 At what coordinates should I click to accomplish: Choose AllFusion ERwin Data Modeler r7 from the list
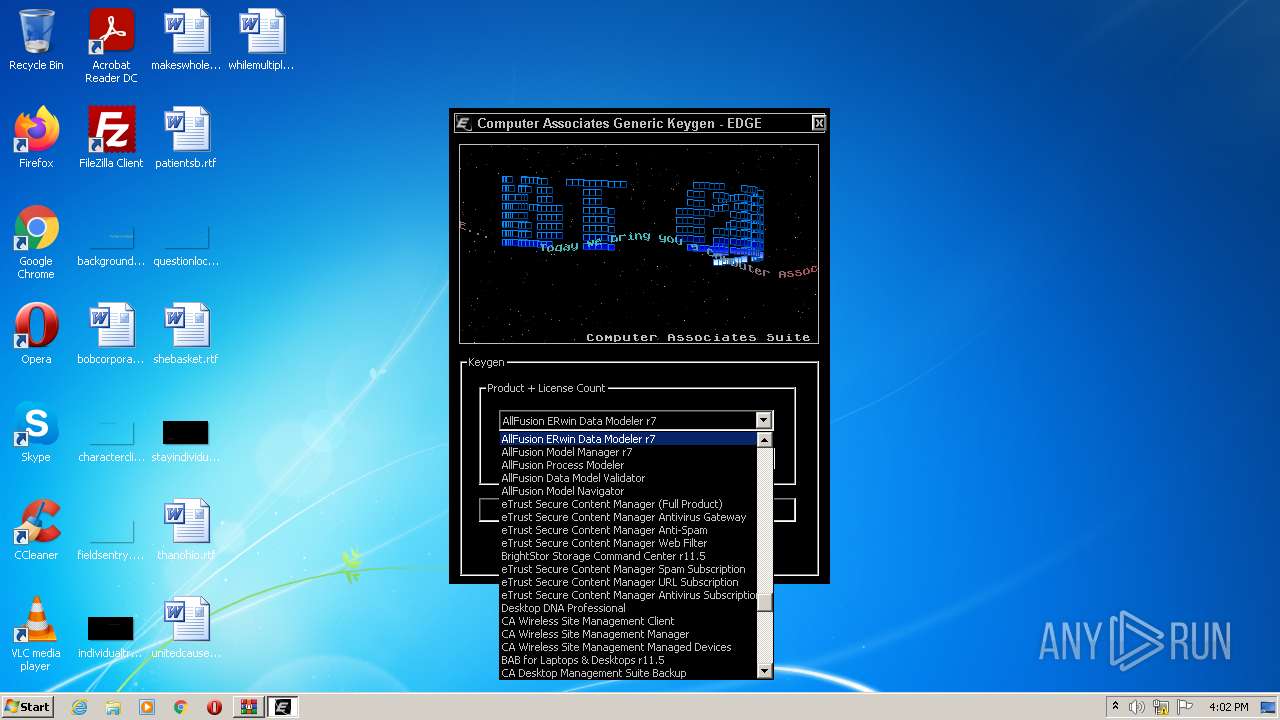[628, 439]
